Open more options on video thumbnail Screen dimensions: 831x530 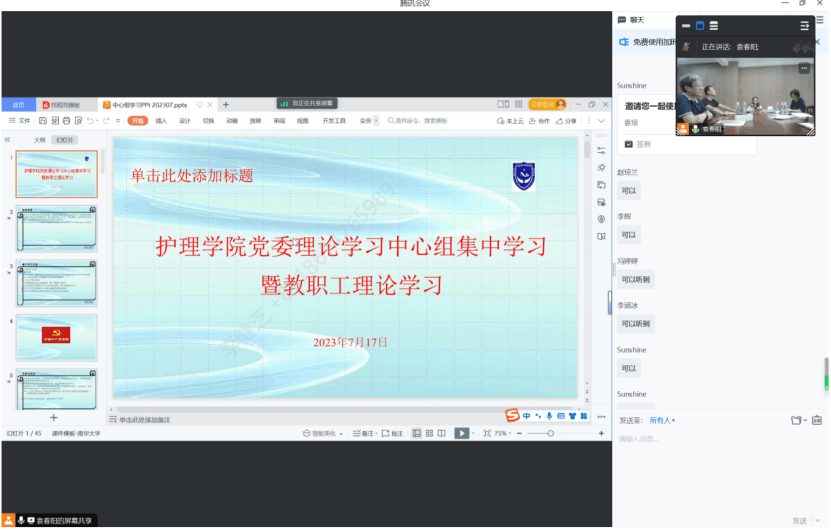tap(804, 68)
